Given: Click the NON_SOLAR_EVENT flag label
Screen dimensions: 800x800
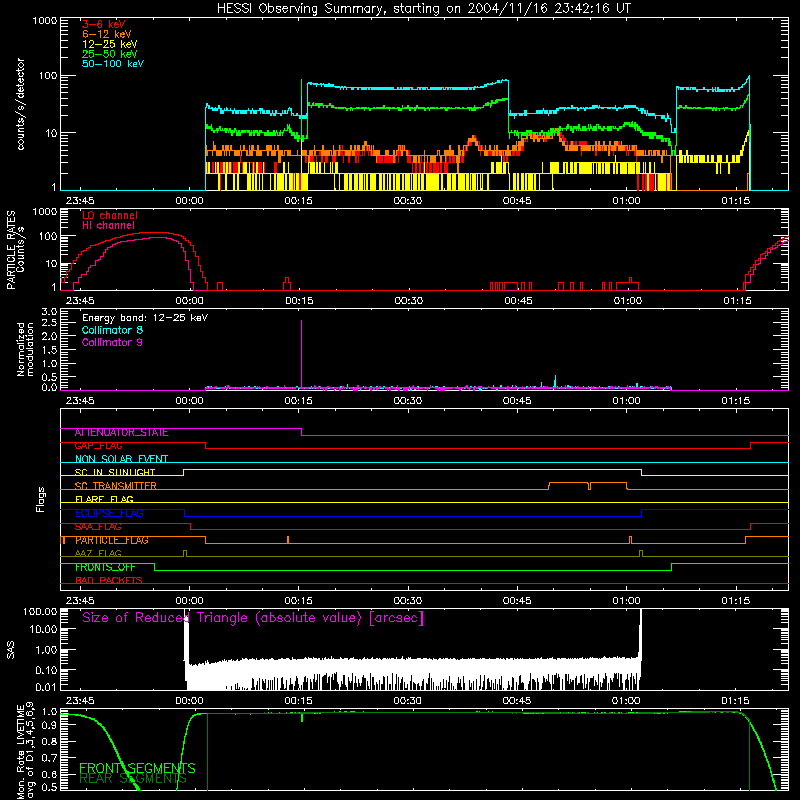Looking at the screenshot, I should pos(121,459).
